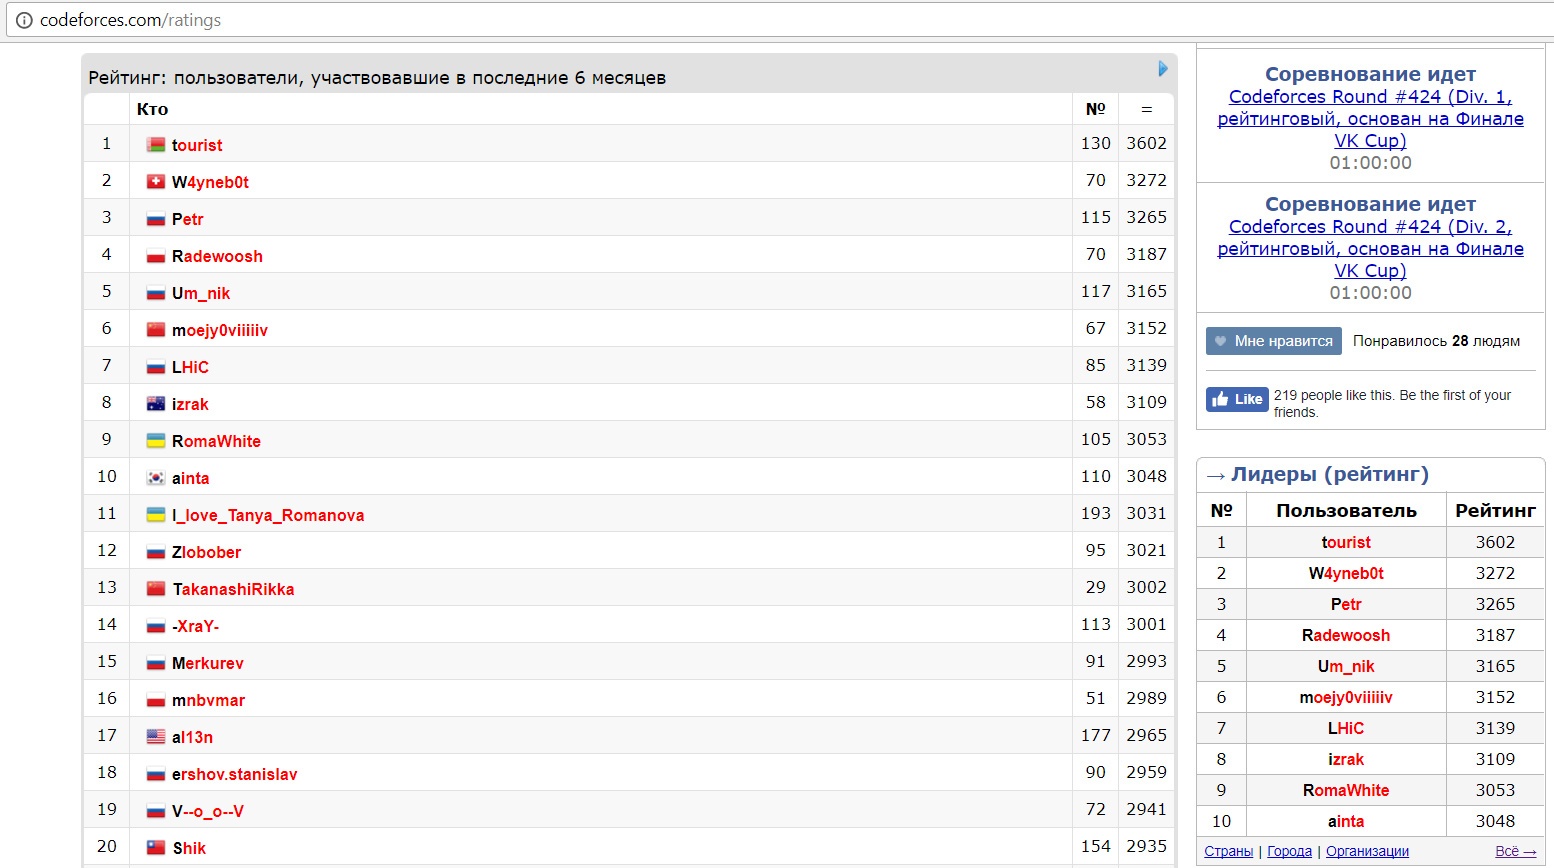
Task: Open ershov.stanislav's profile
Action: pyautogui.click(x=235, y=774)
